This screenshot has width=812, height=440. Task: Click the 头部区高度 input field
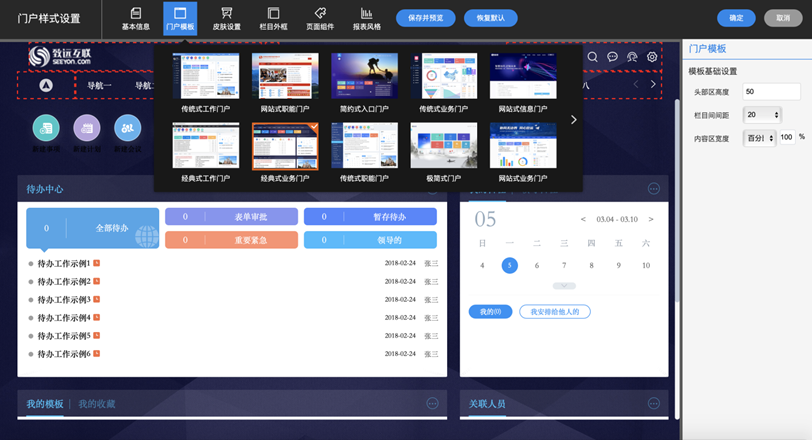tap(774, 92)
